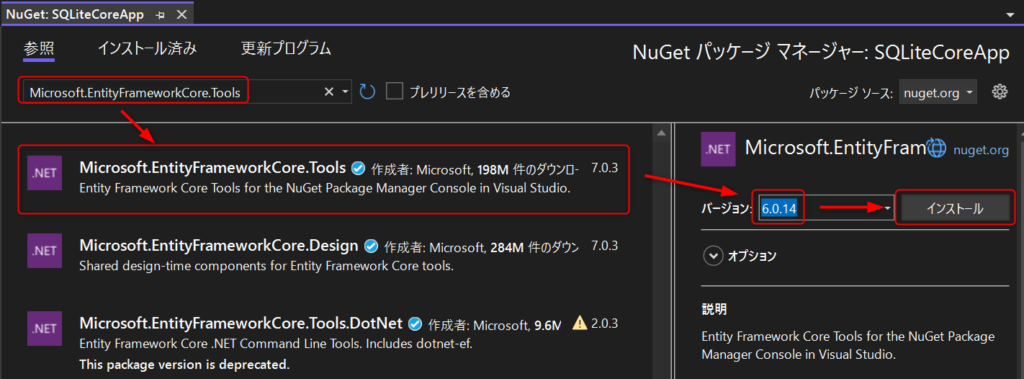
Task: Switch to the インストール済み tab
Action: click(147, 48)
